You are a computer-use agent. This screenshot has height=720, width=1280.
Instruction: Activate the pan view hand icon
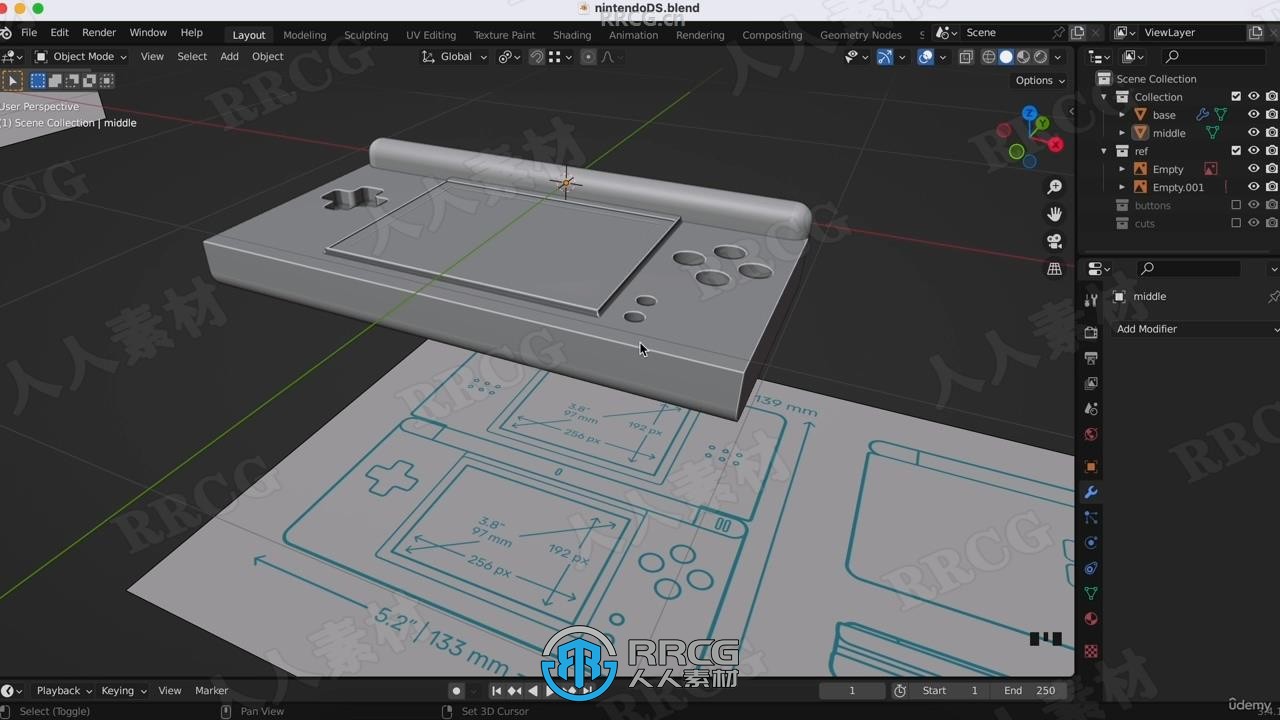[x=1054, y=214]
